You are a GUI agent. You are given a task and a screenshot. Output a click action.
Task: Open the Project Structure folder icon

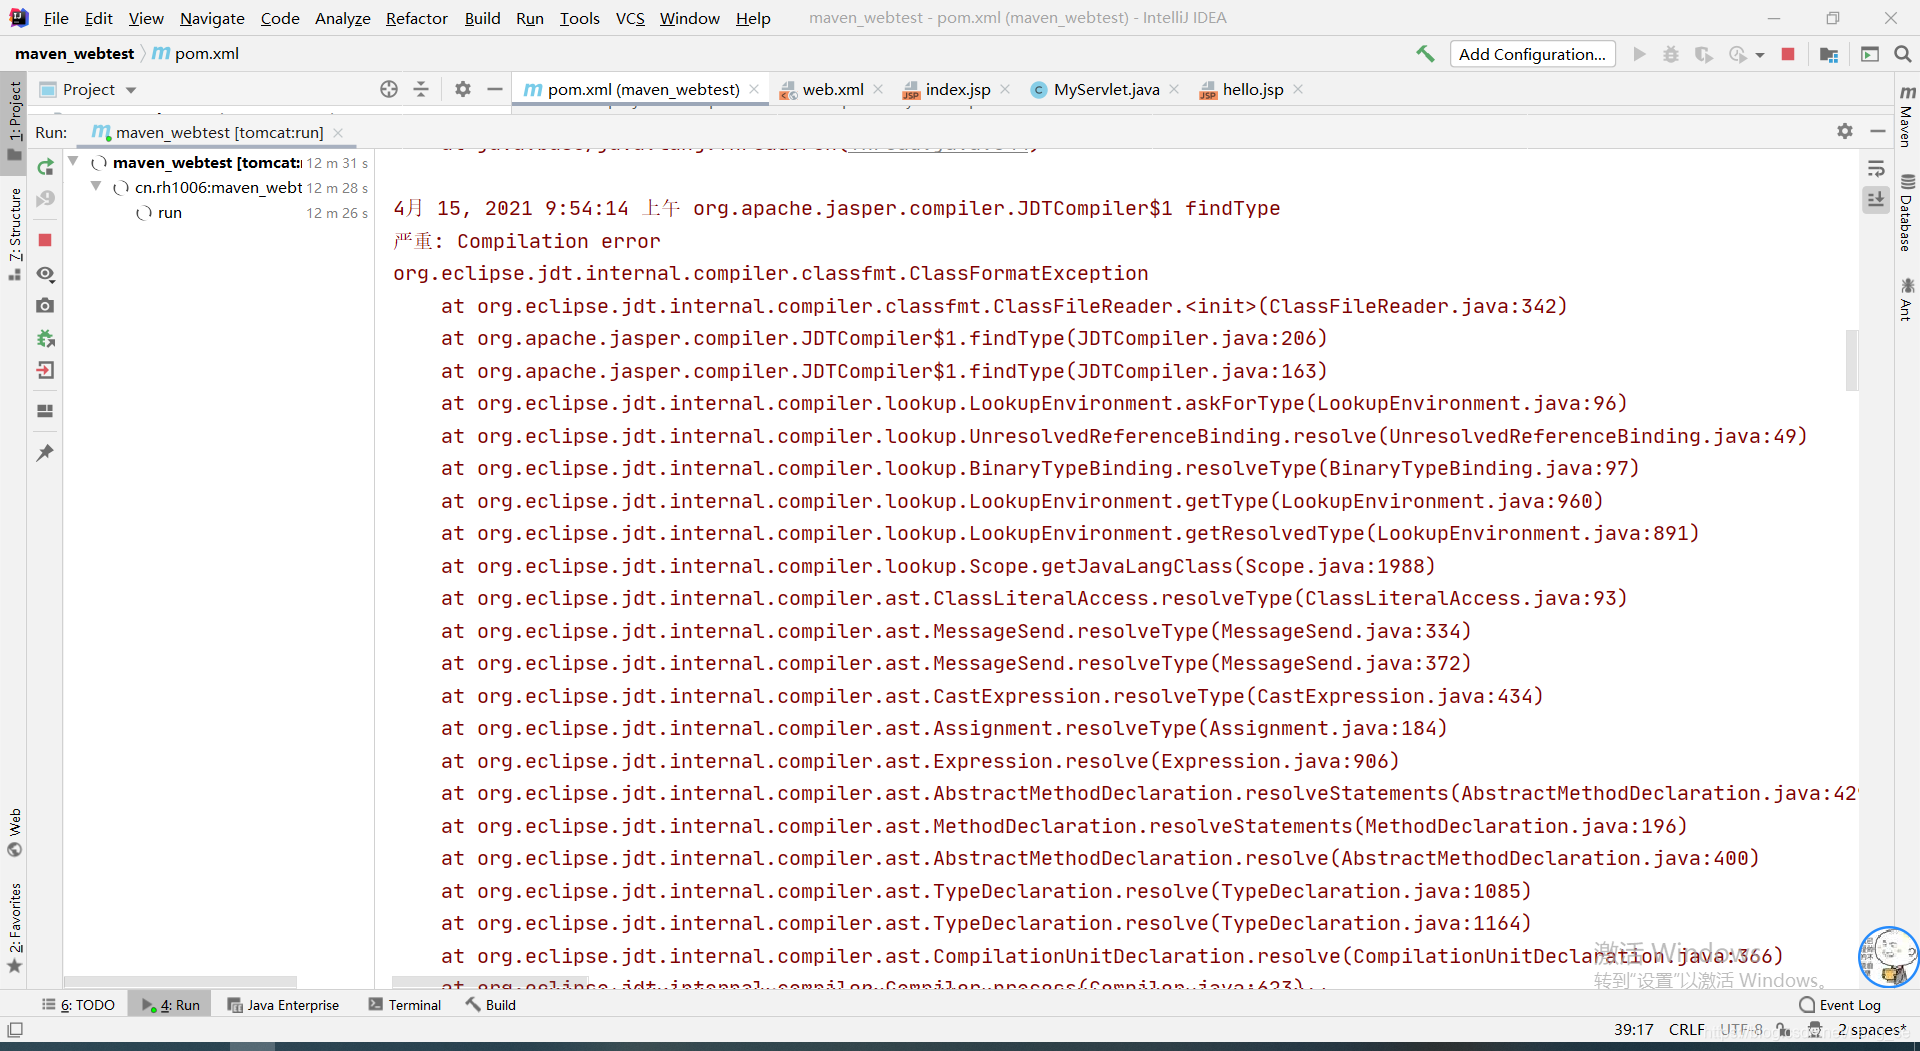(1829, 54)
